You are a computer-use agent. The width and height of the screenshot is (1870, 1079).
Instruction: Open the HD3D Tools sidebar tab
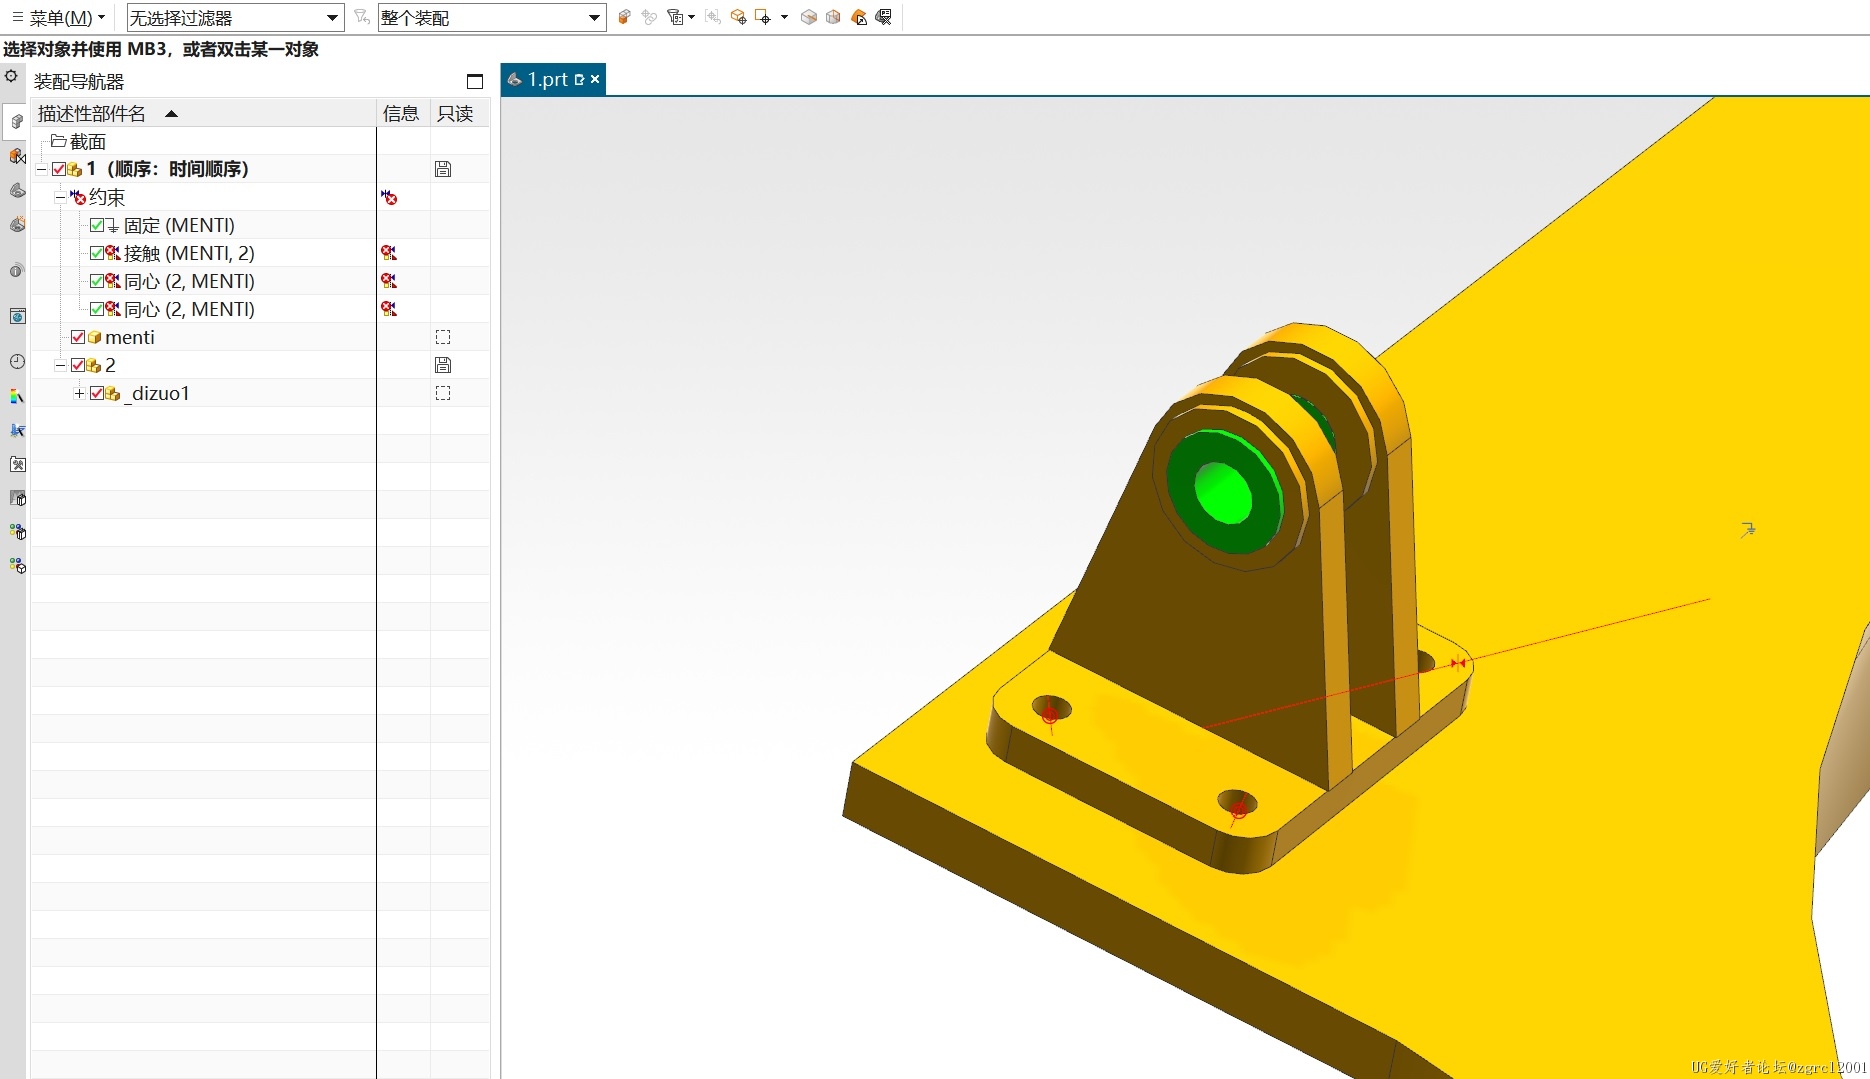tap(16, 271)
